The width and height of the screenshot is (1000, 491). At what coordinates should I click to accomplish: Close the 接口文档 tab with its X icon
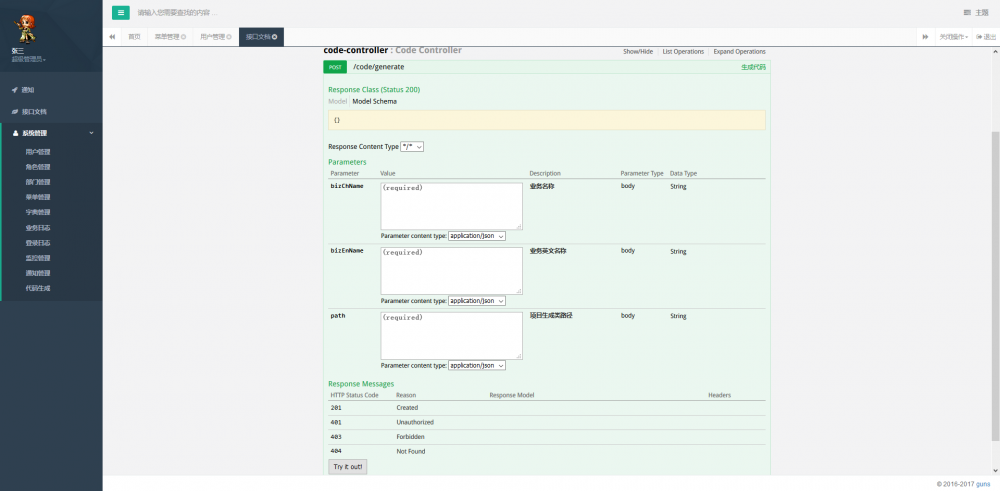point(276,37)
